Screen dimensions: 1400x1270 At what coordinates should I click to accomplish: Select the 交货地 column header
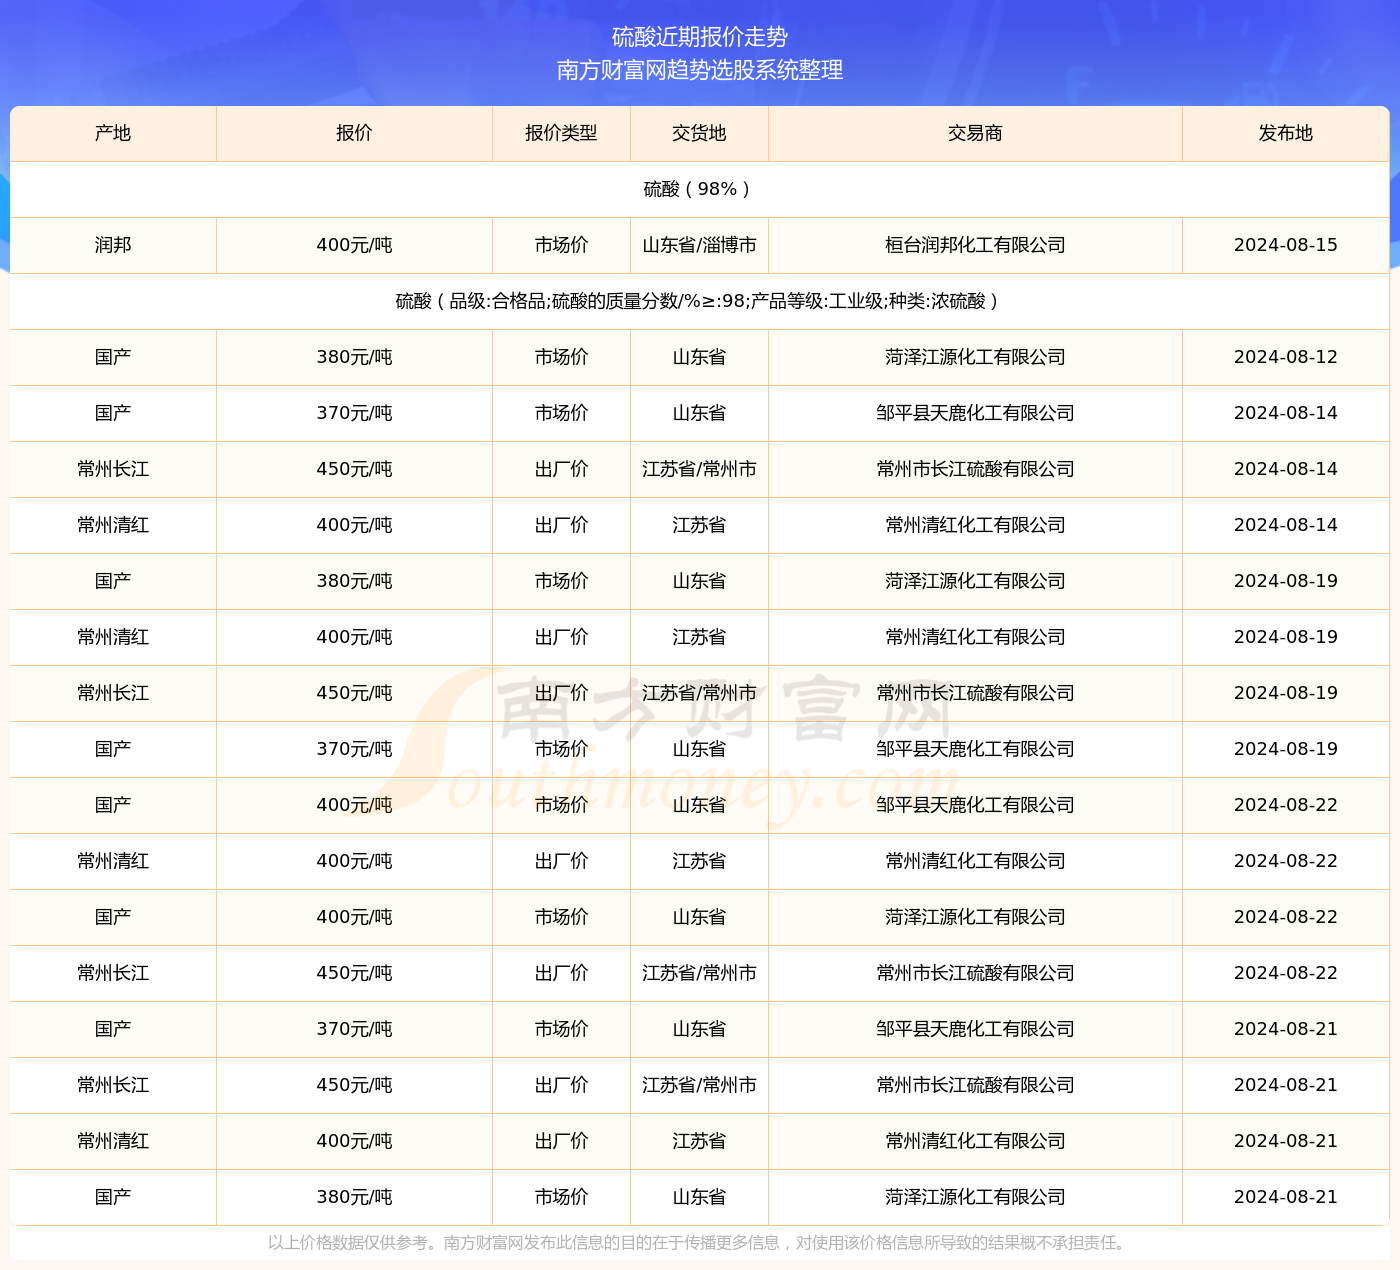pyautogui.click(x=699, y=133)
